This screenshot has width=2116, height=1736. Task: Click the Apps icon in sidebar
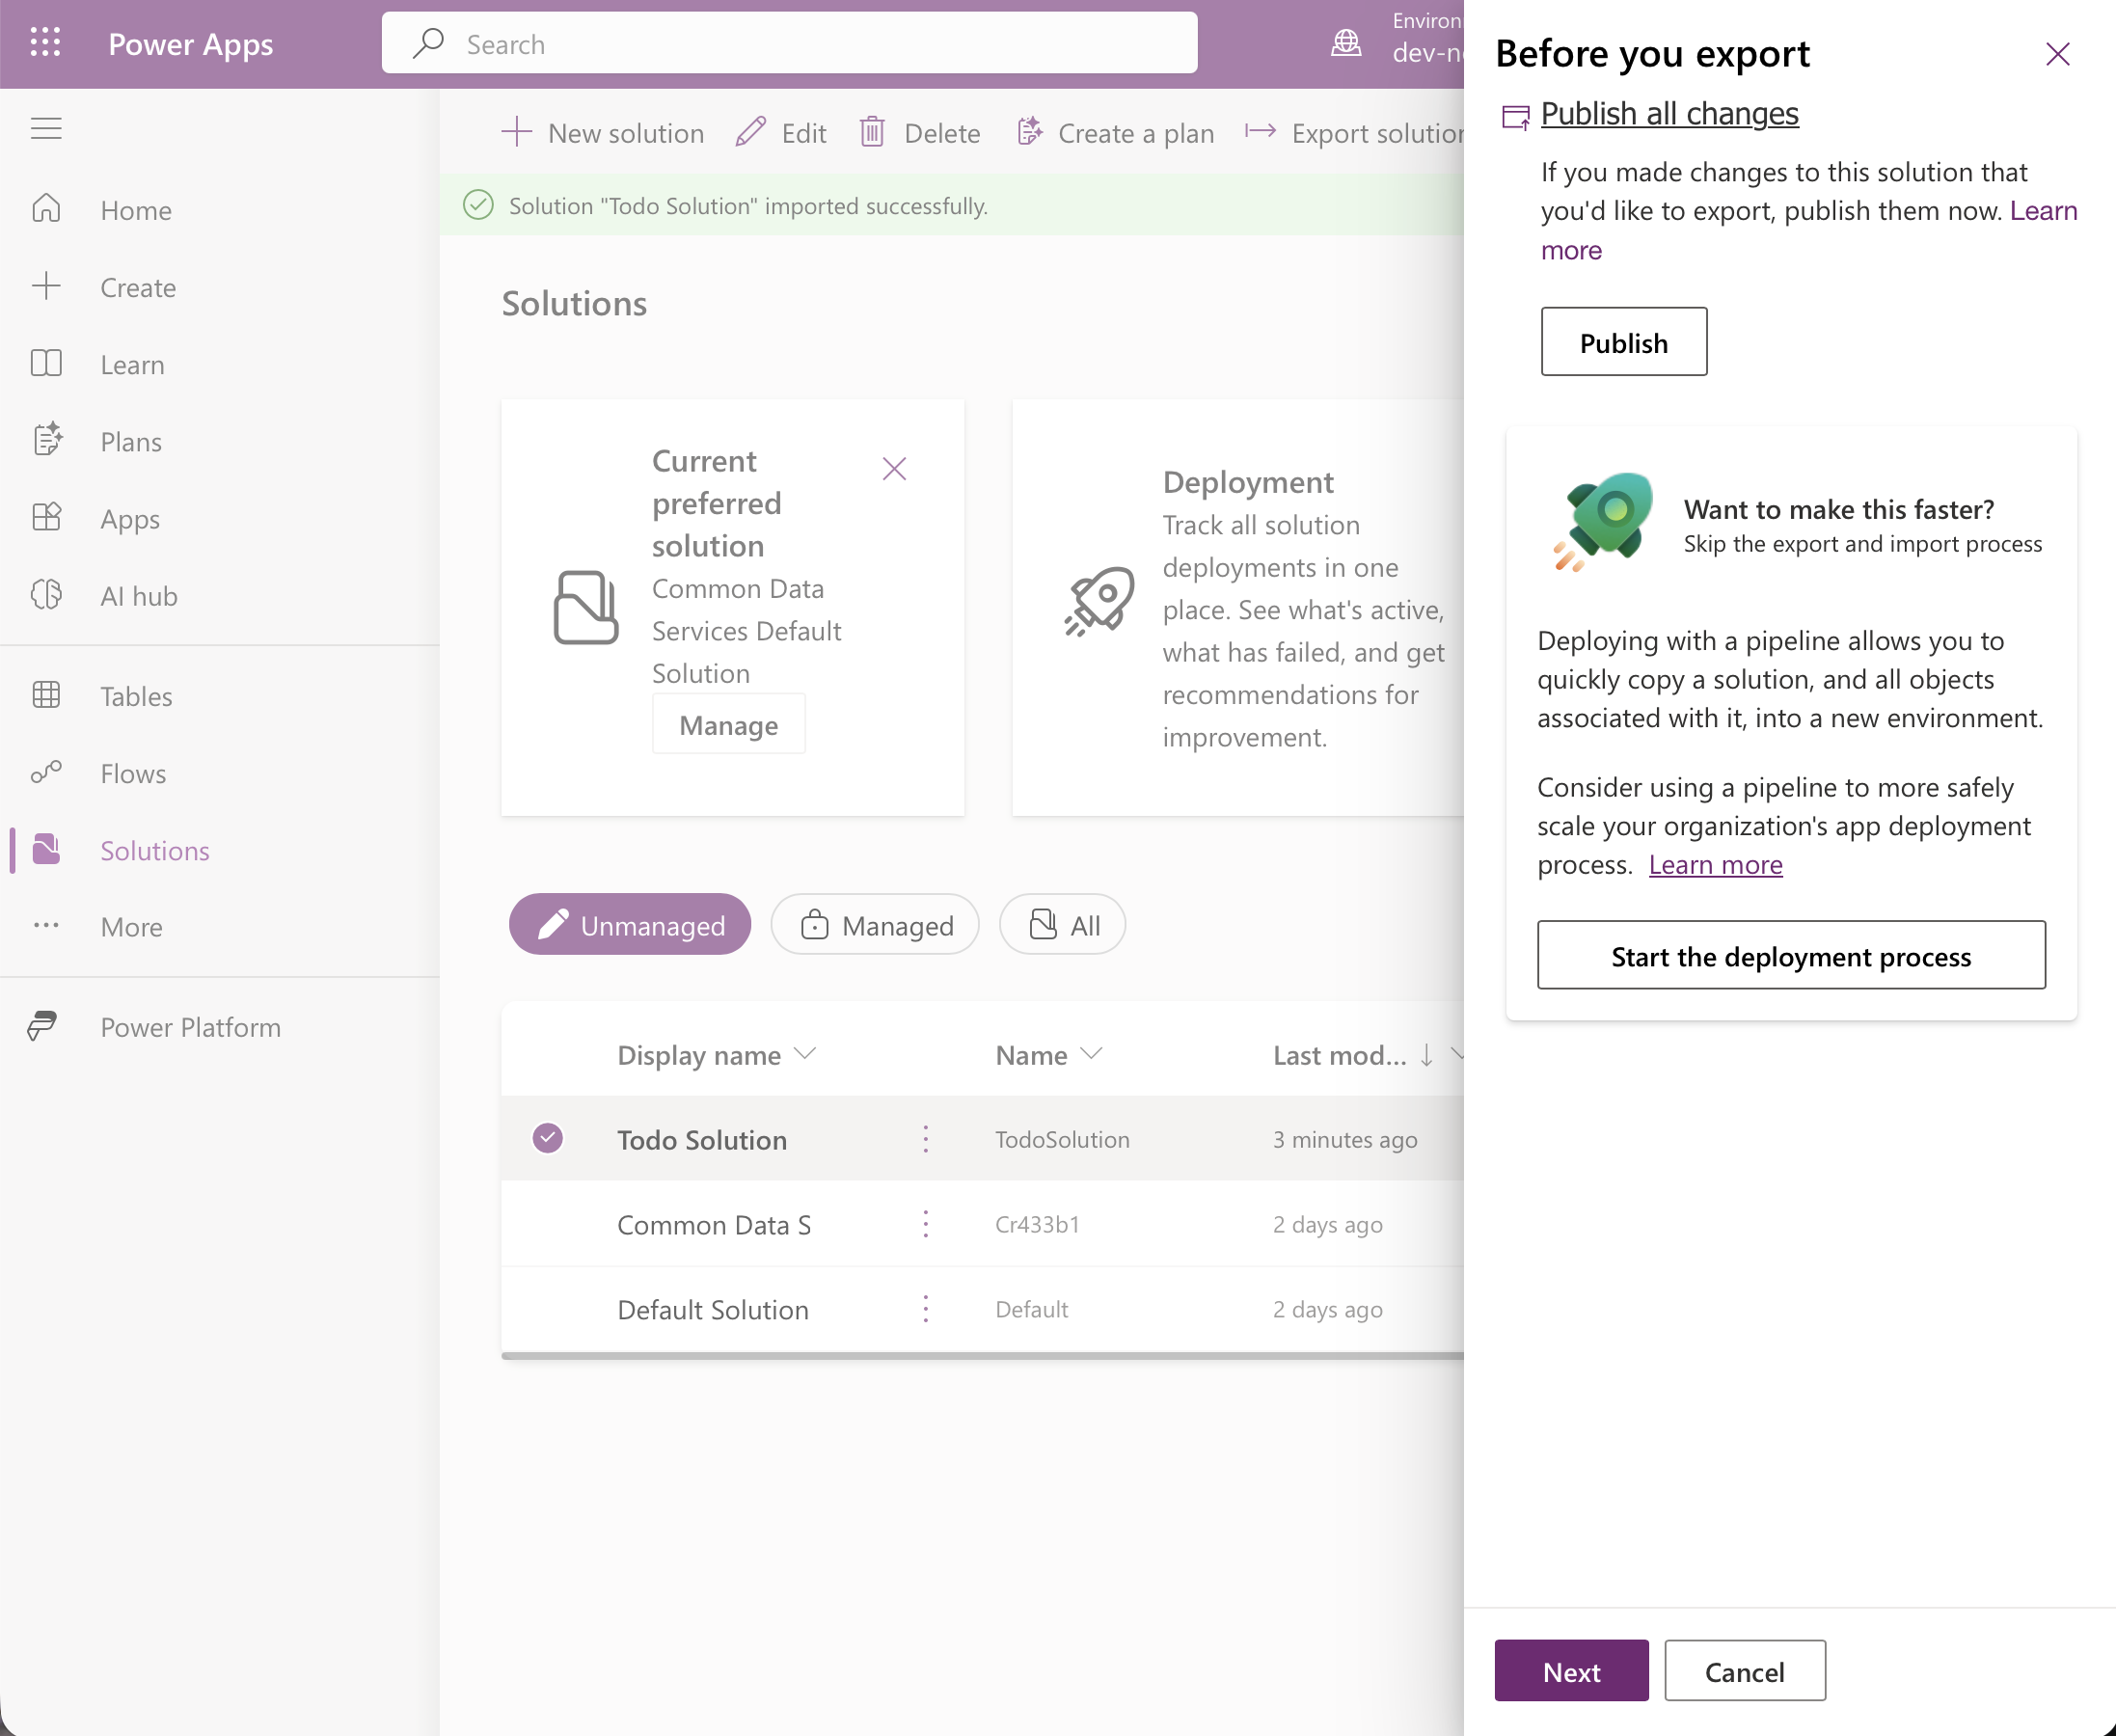pyautogui.click(x=47, y=517)
